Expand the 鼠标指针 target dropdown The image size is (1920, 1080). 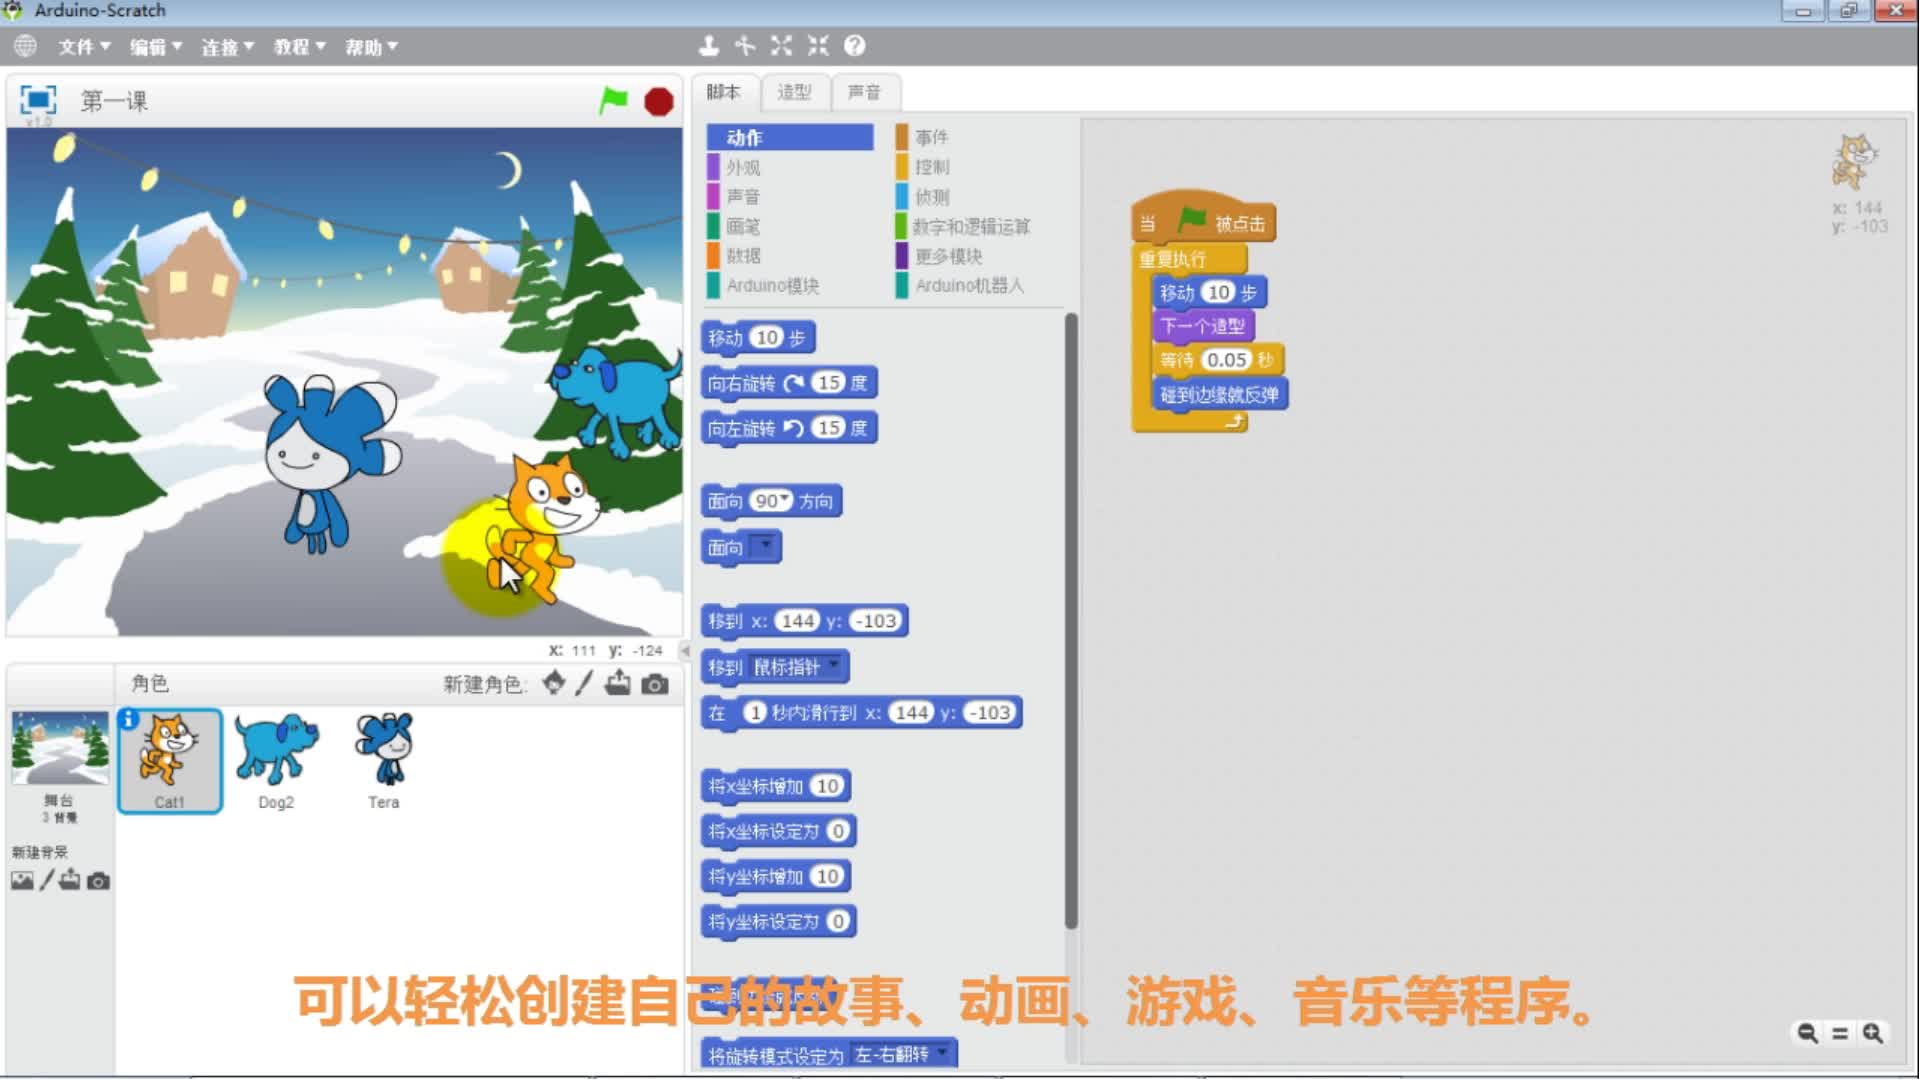[x=833, y=665]
